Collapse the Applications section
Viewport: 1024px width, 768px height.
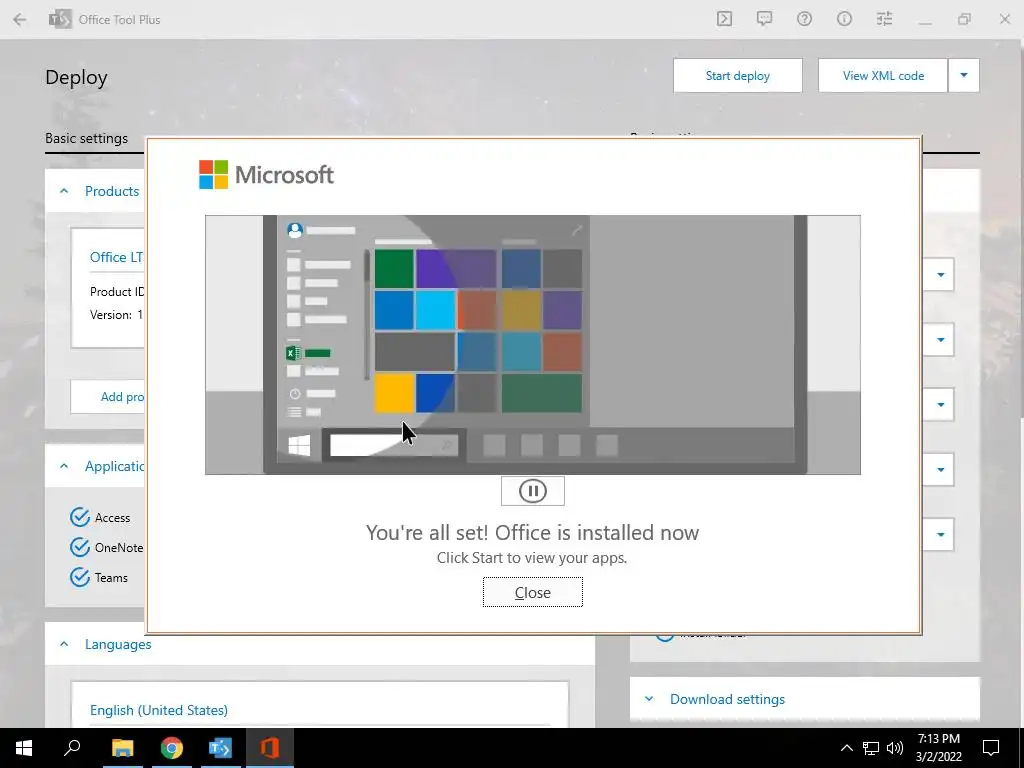click(x=64, y=466)
